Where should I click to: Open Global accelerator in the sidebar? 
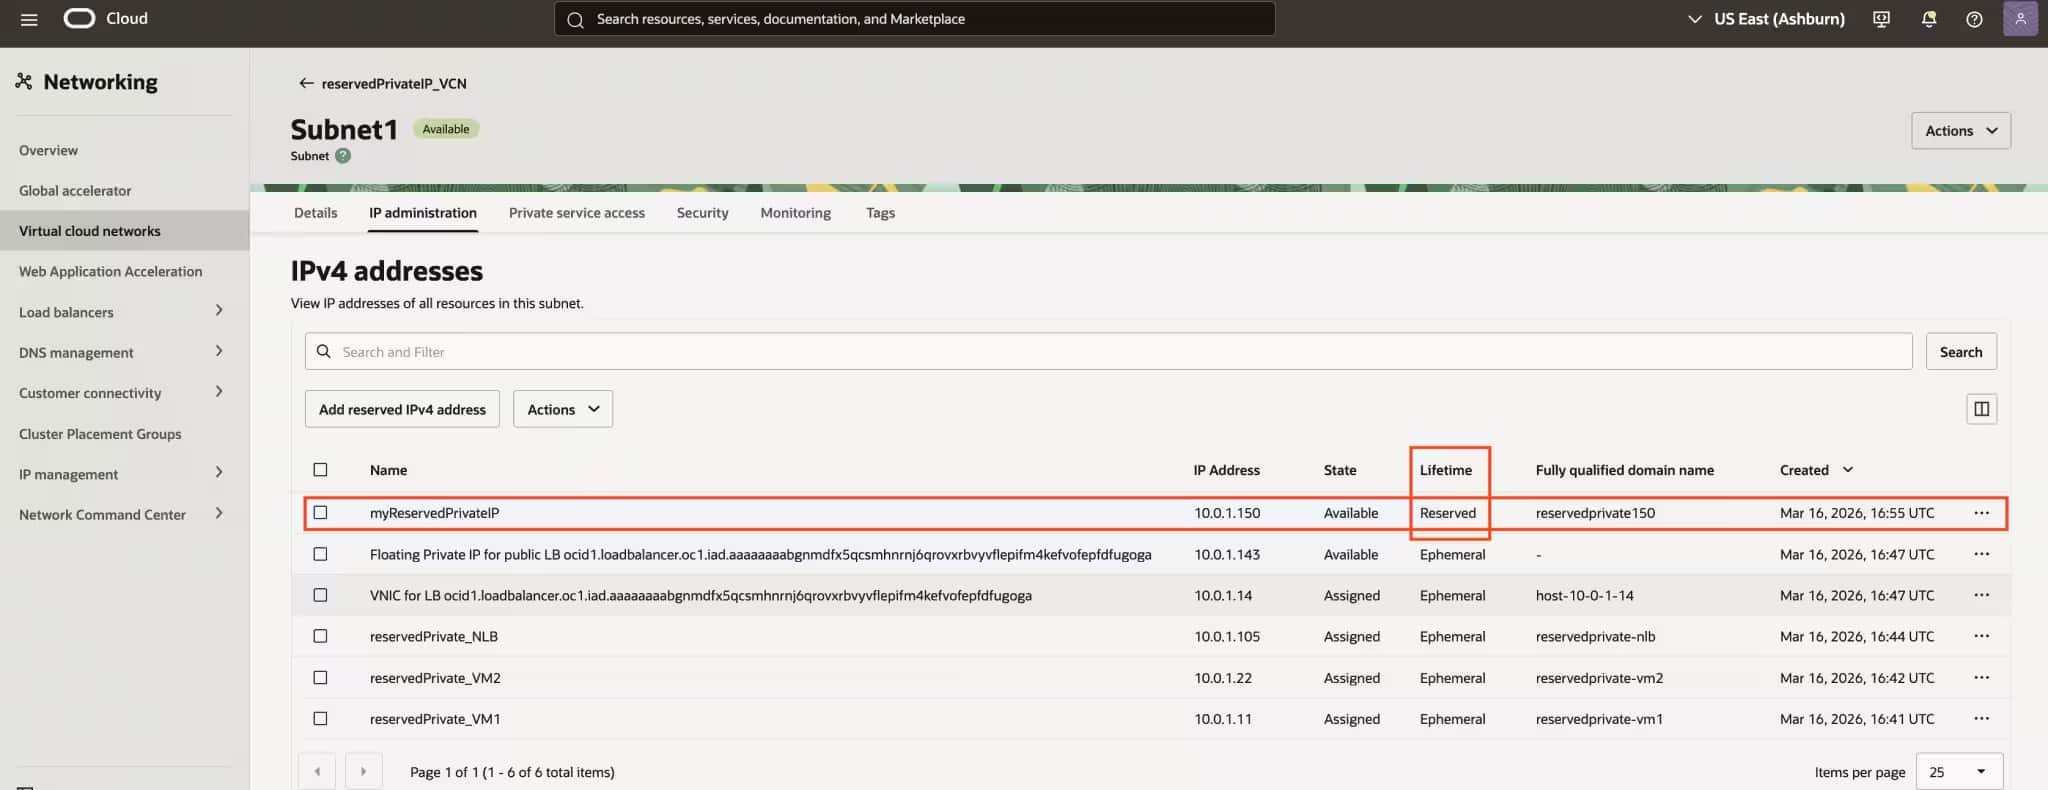[75, 190]
